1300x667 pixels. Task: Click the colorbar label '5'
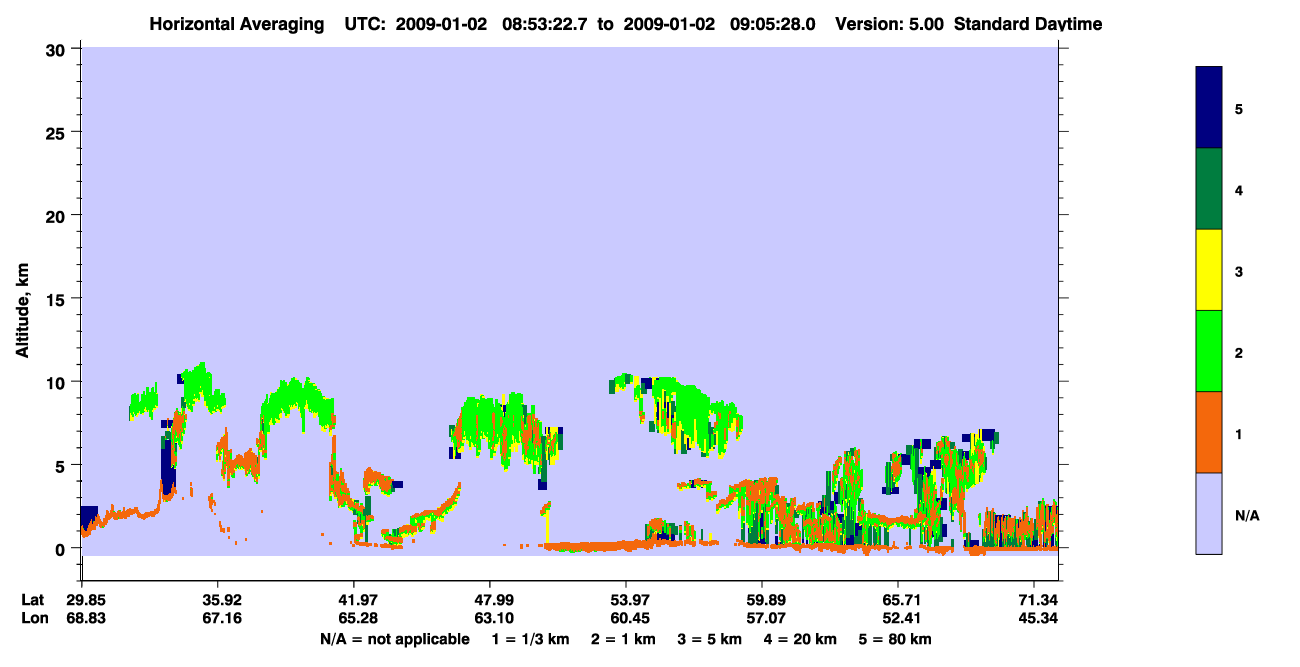[1239, 109]
